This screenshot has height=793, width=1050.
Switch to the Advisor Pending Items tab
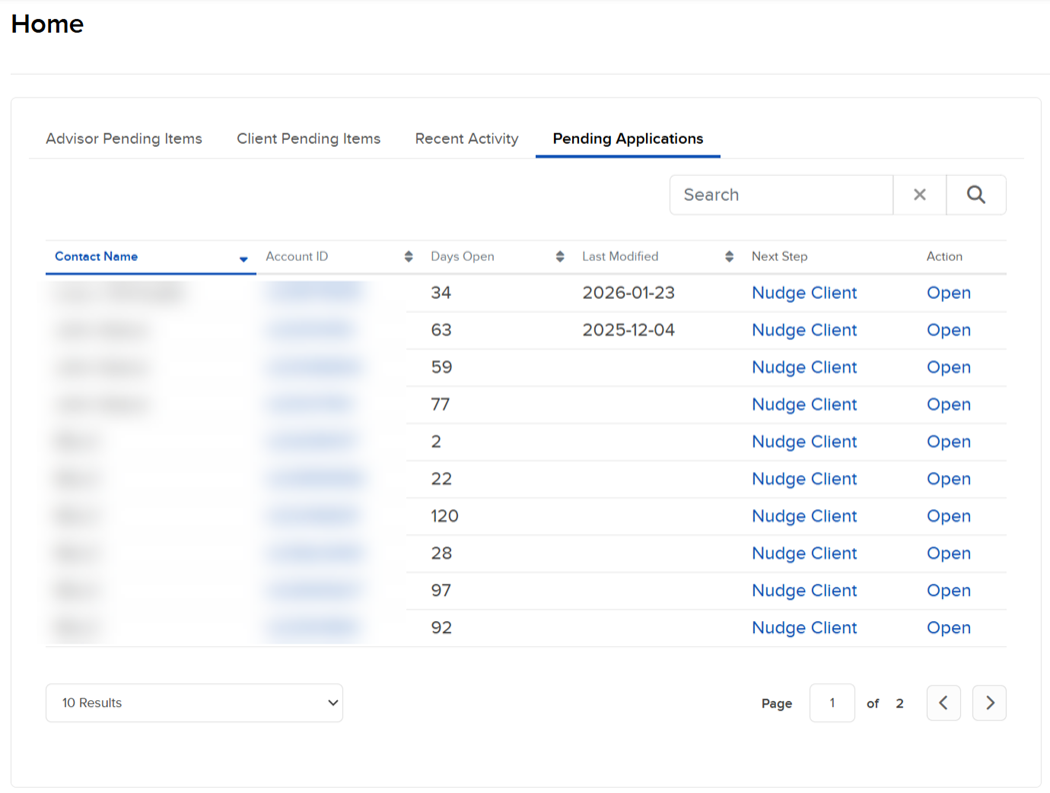123,139
